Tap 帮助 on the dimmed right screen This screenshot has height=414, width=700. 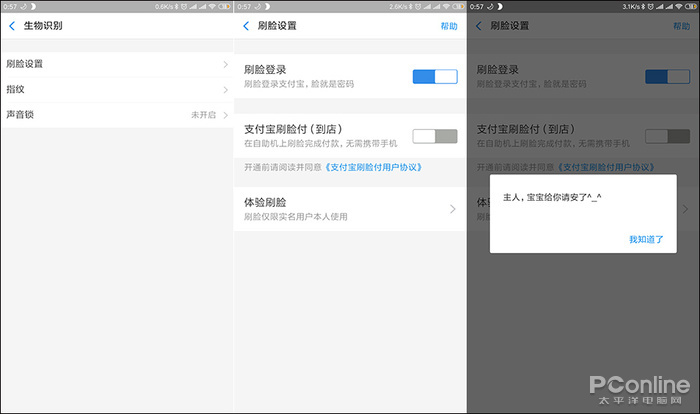click(682, 26)
